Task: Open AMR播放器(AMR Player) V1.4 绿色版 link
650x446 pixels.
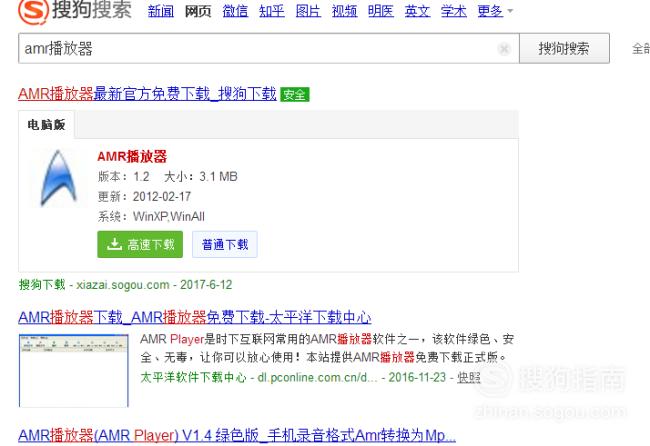Action: [237, 436]
